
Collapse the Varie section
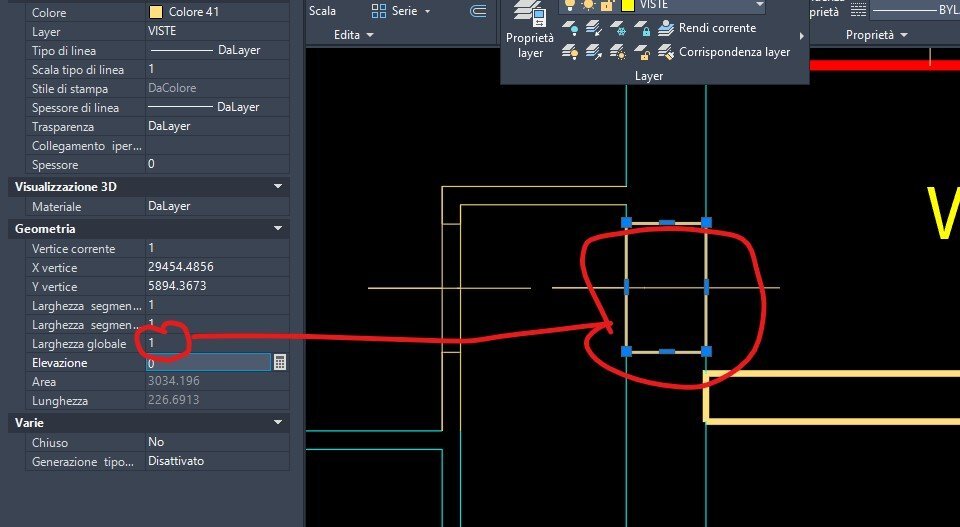[x=278, y=422]
